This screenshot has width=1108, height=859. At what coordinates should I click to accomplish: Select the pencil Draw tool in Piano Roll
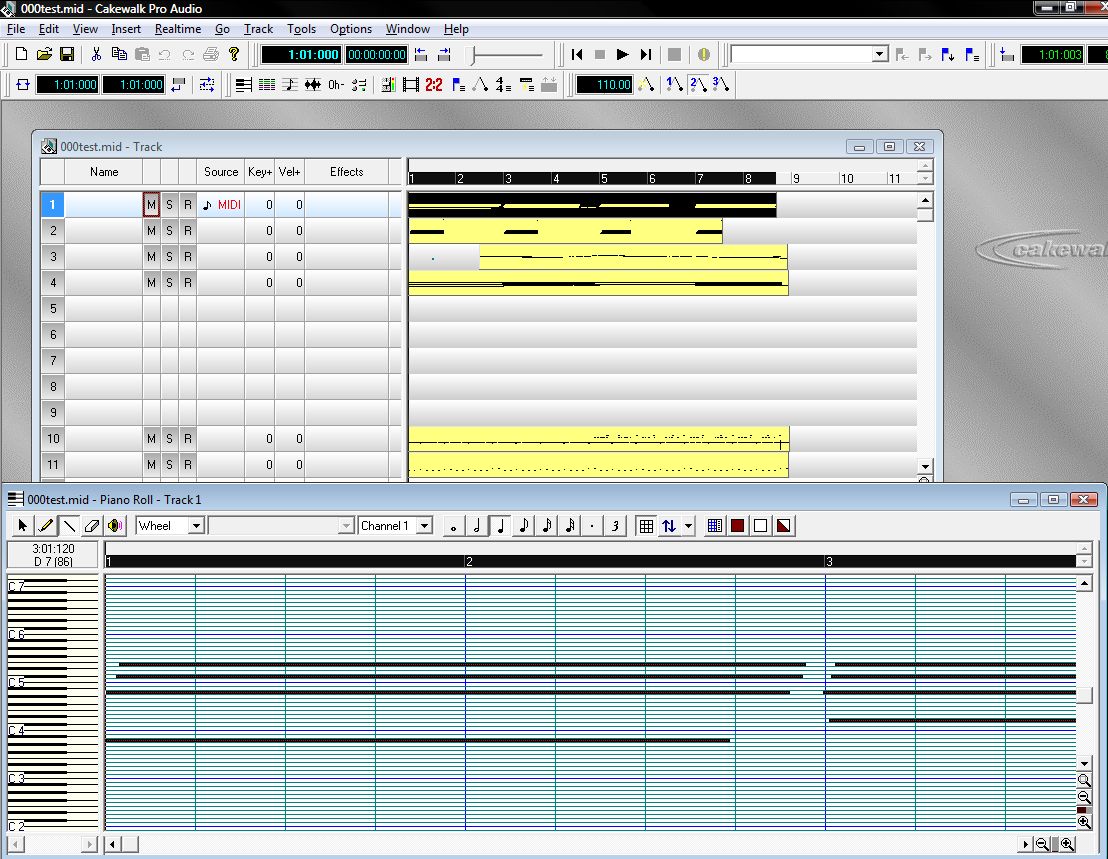[x=45, y=526]
